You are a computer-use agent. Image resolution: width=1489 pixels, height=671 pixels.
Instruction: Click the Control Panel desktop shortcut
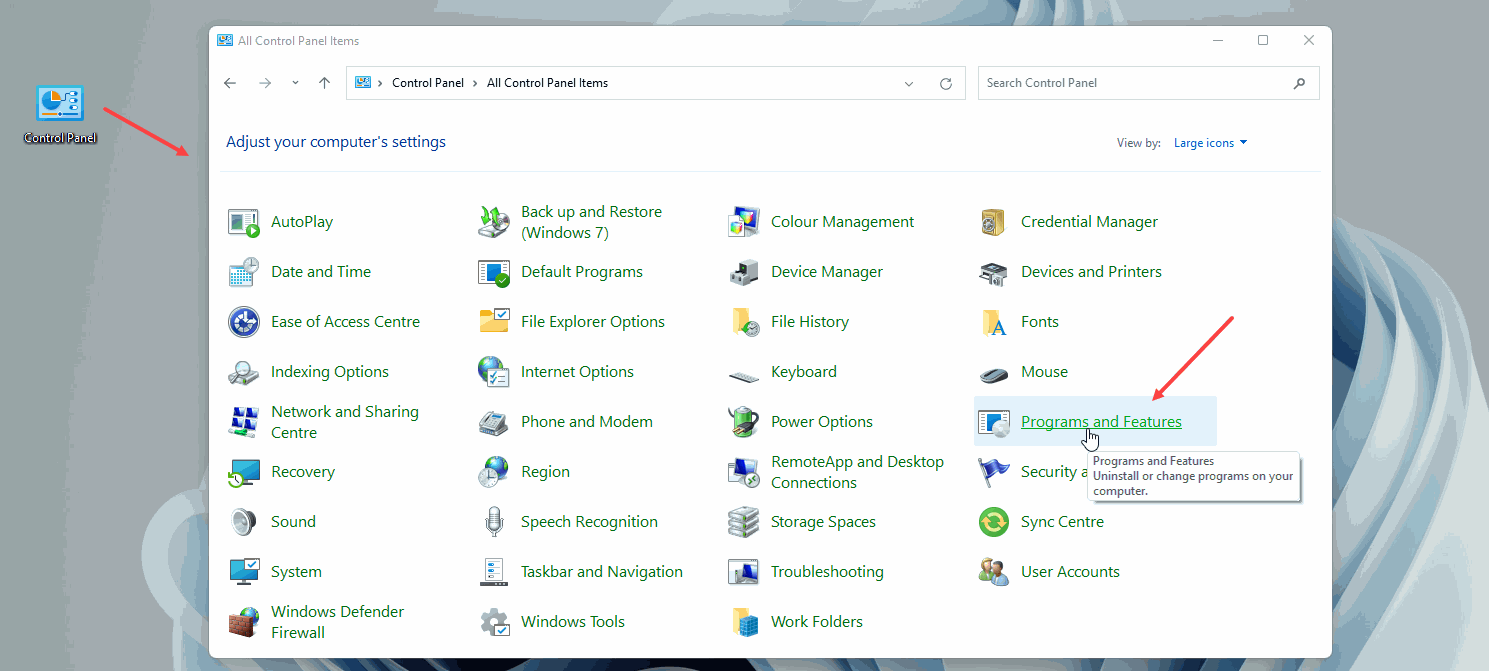click(x=60, y=104)
